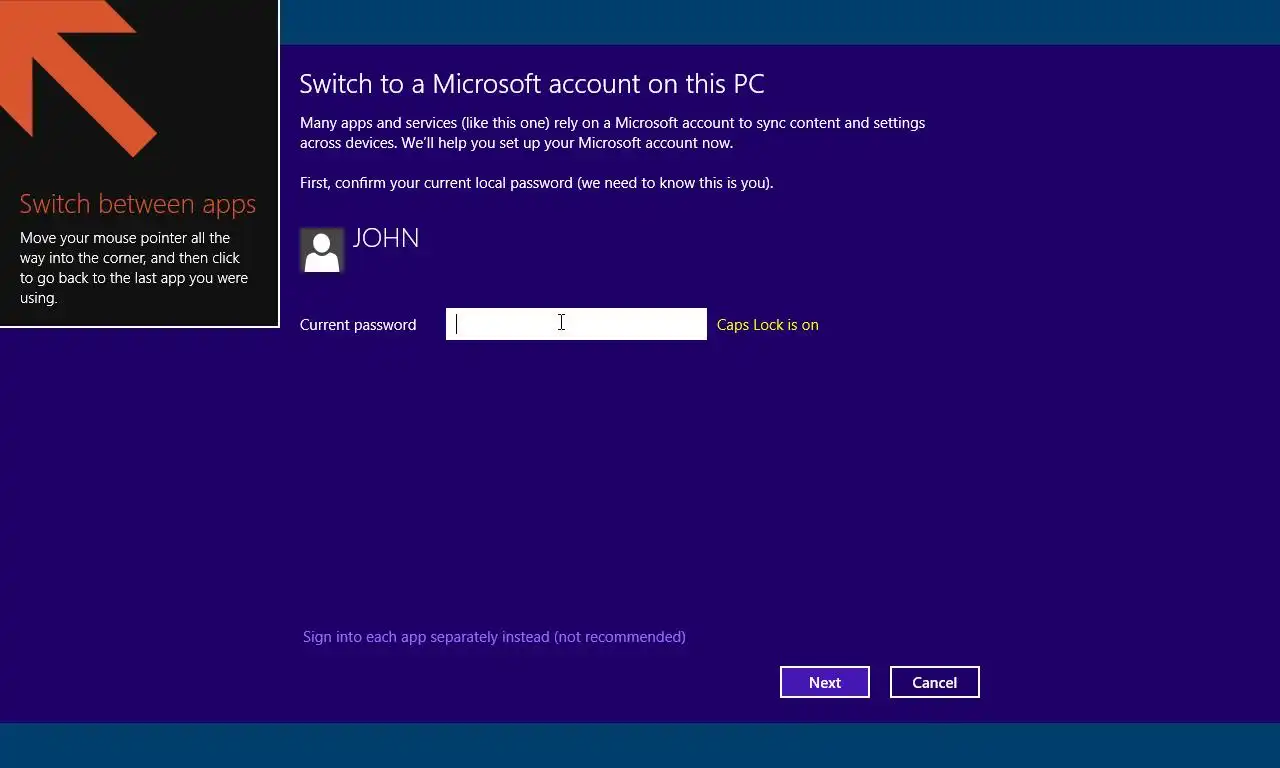Click the 'Switch between apps' orange heading

[x=138, y=204]
